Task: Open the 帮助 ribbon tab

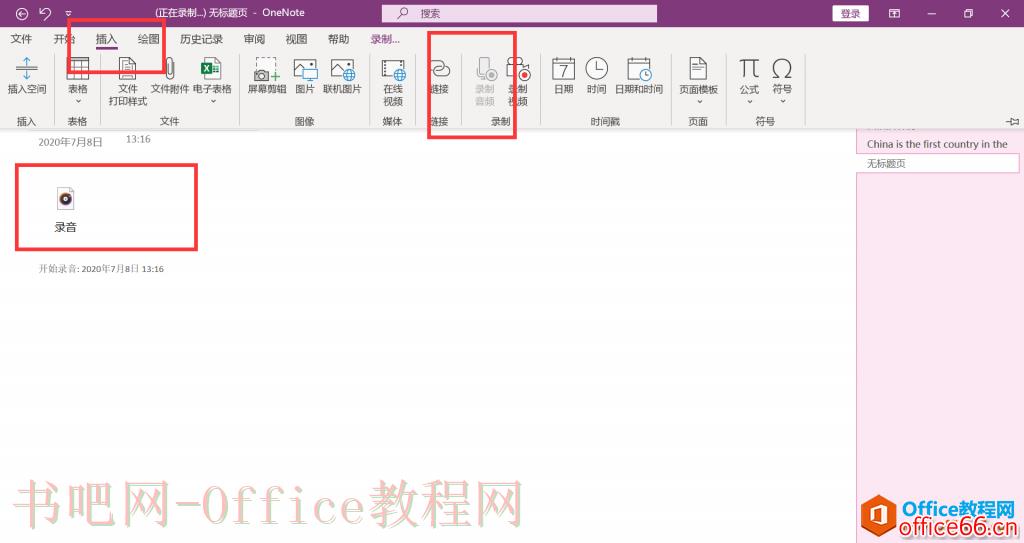Action: click(338, 39)
